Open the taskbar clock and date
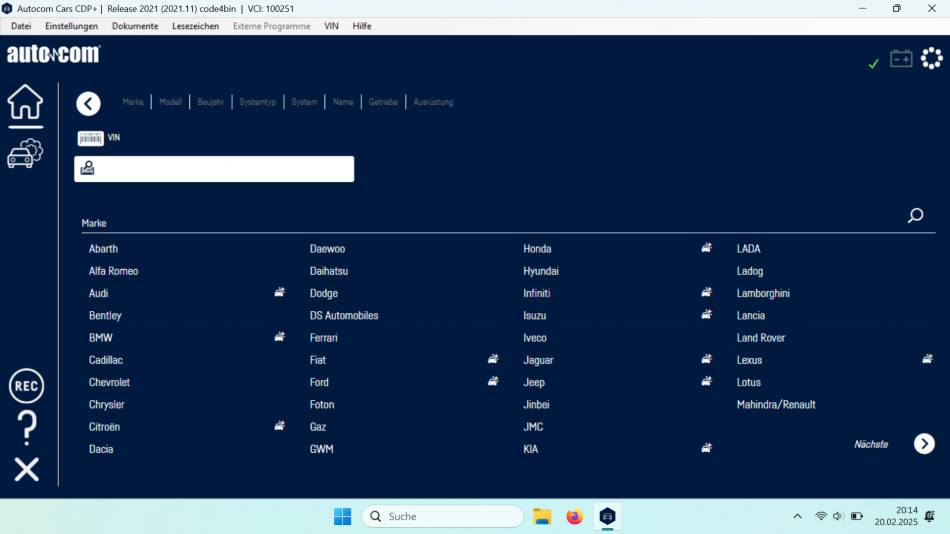Screen dimensions: 950x534 point(896,516)
